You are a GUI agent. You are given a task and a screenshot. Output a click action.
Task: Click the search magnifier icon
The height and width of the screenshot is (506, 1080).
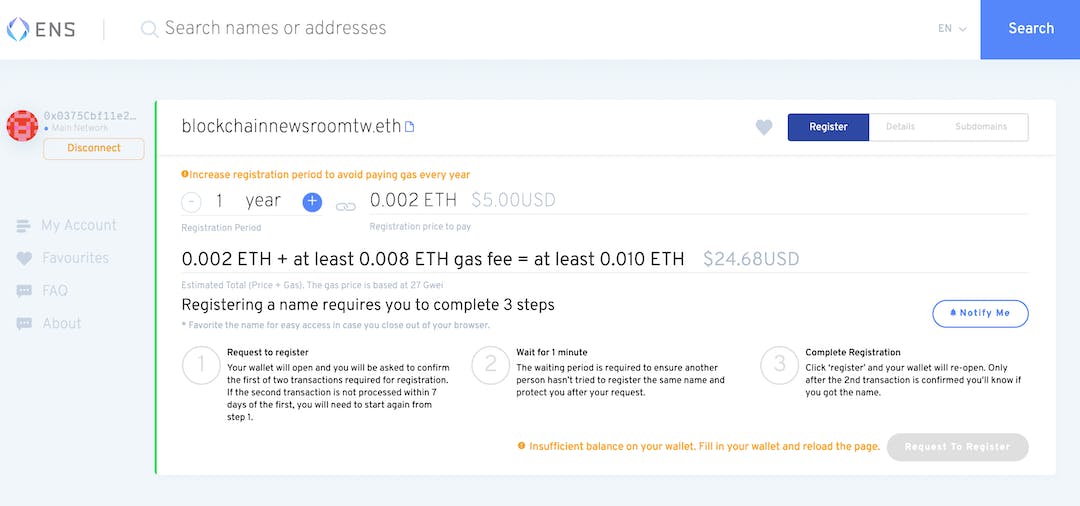[x=149, y=29]
